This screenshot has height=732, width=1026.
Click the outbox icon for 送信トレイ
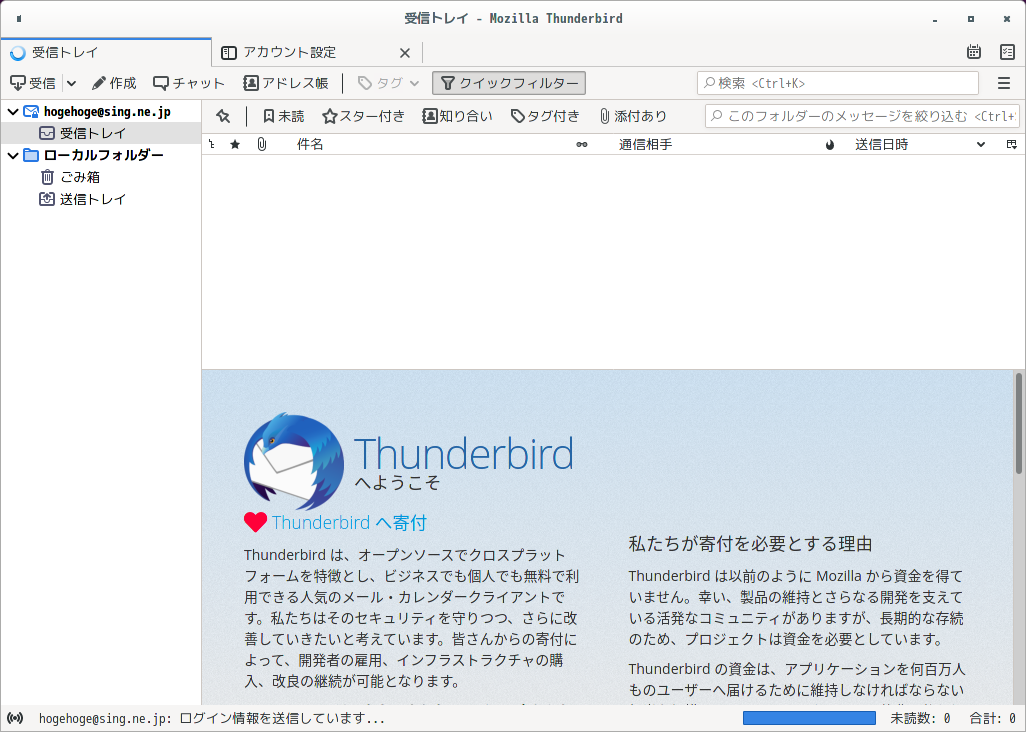46,199
